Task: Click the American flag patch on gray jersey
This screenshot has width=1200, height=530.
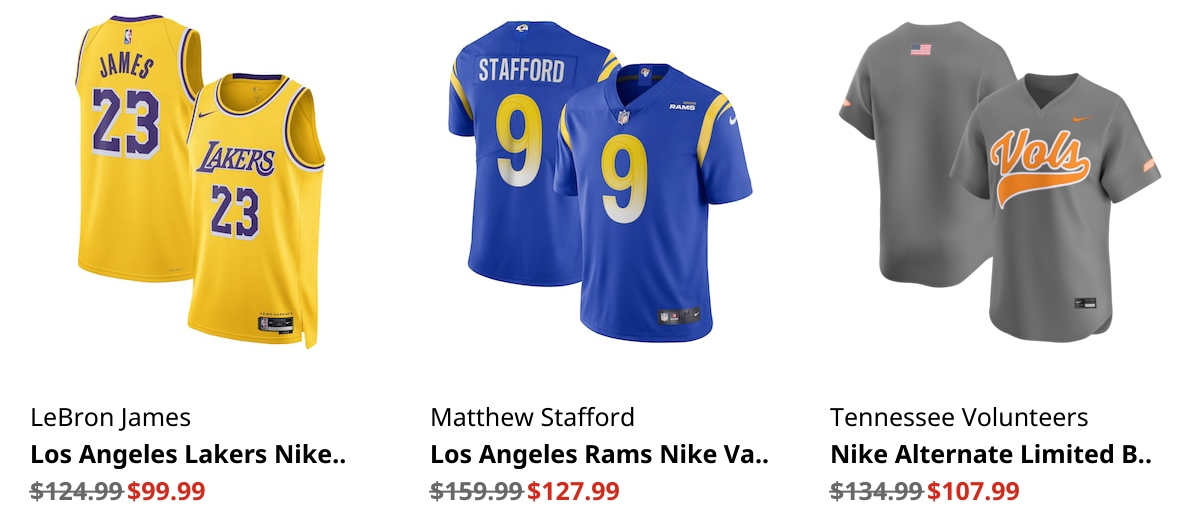Action: click(920, 49)
